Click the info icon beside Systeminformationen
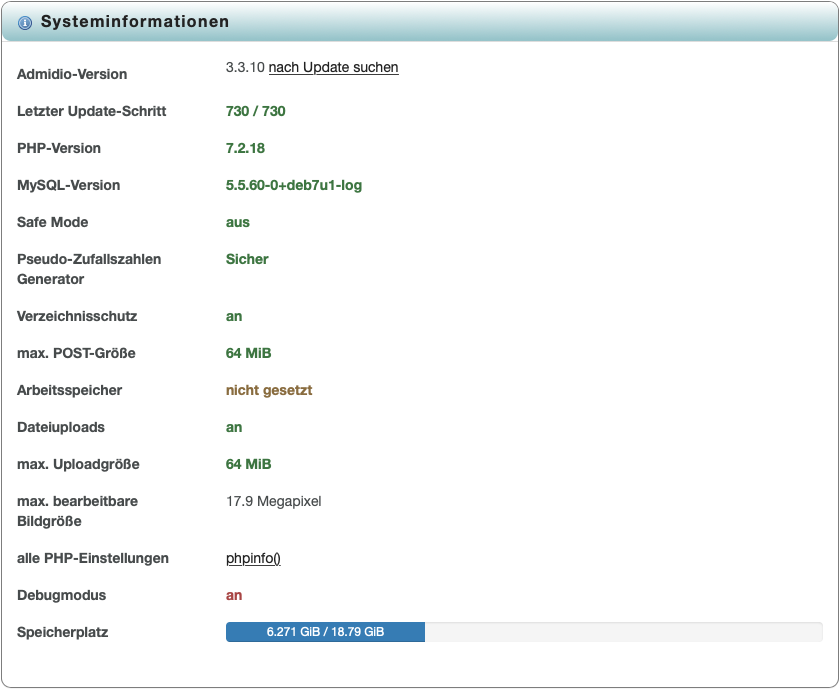Screen dimensions: 840x693 pos(25,22)
